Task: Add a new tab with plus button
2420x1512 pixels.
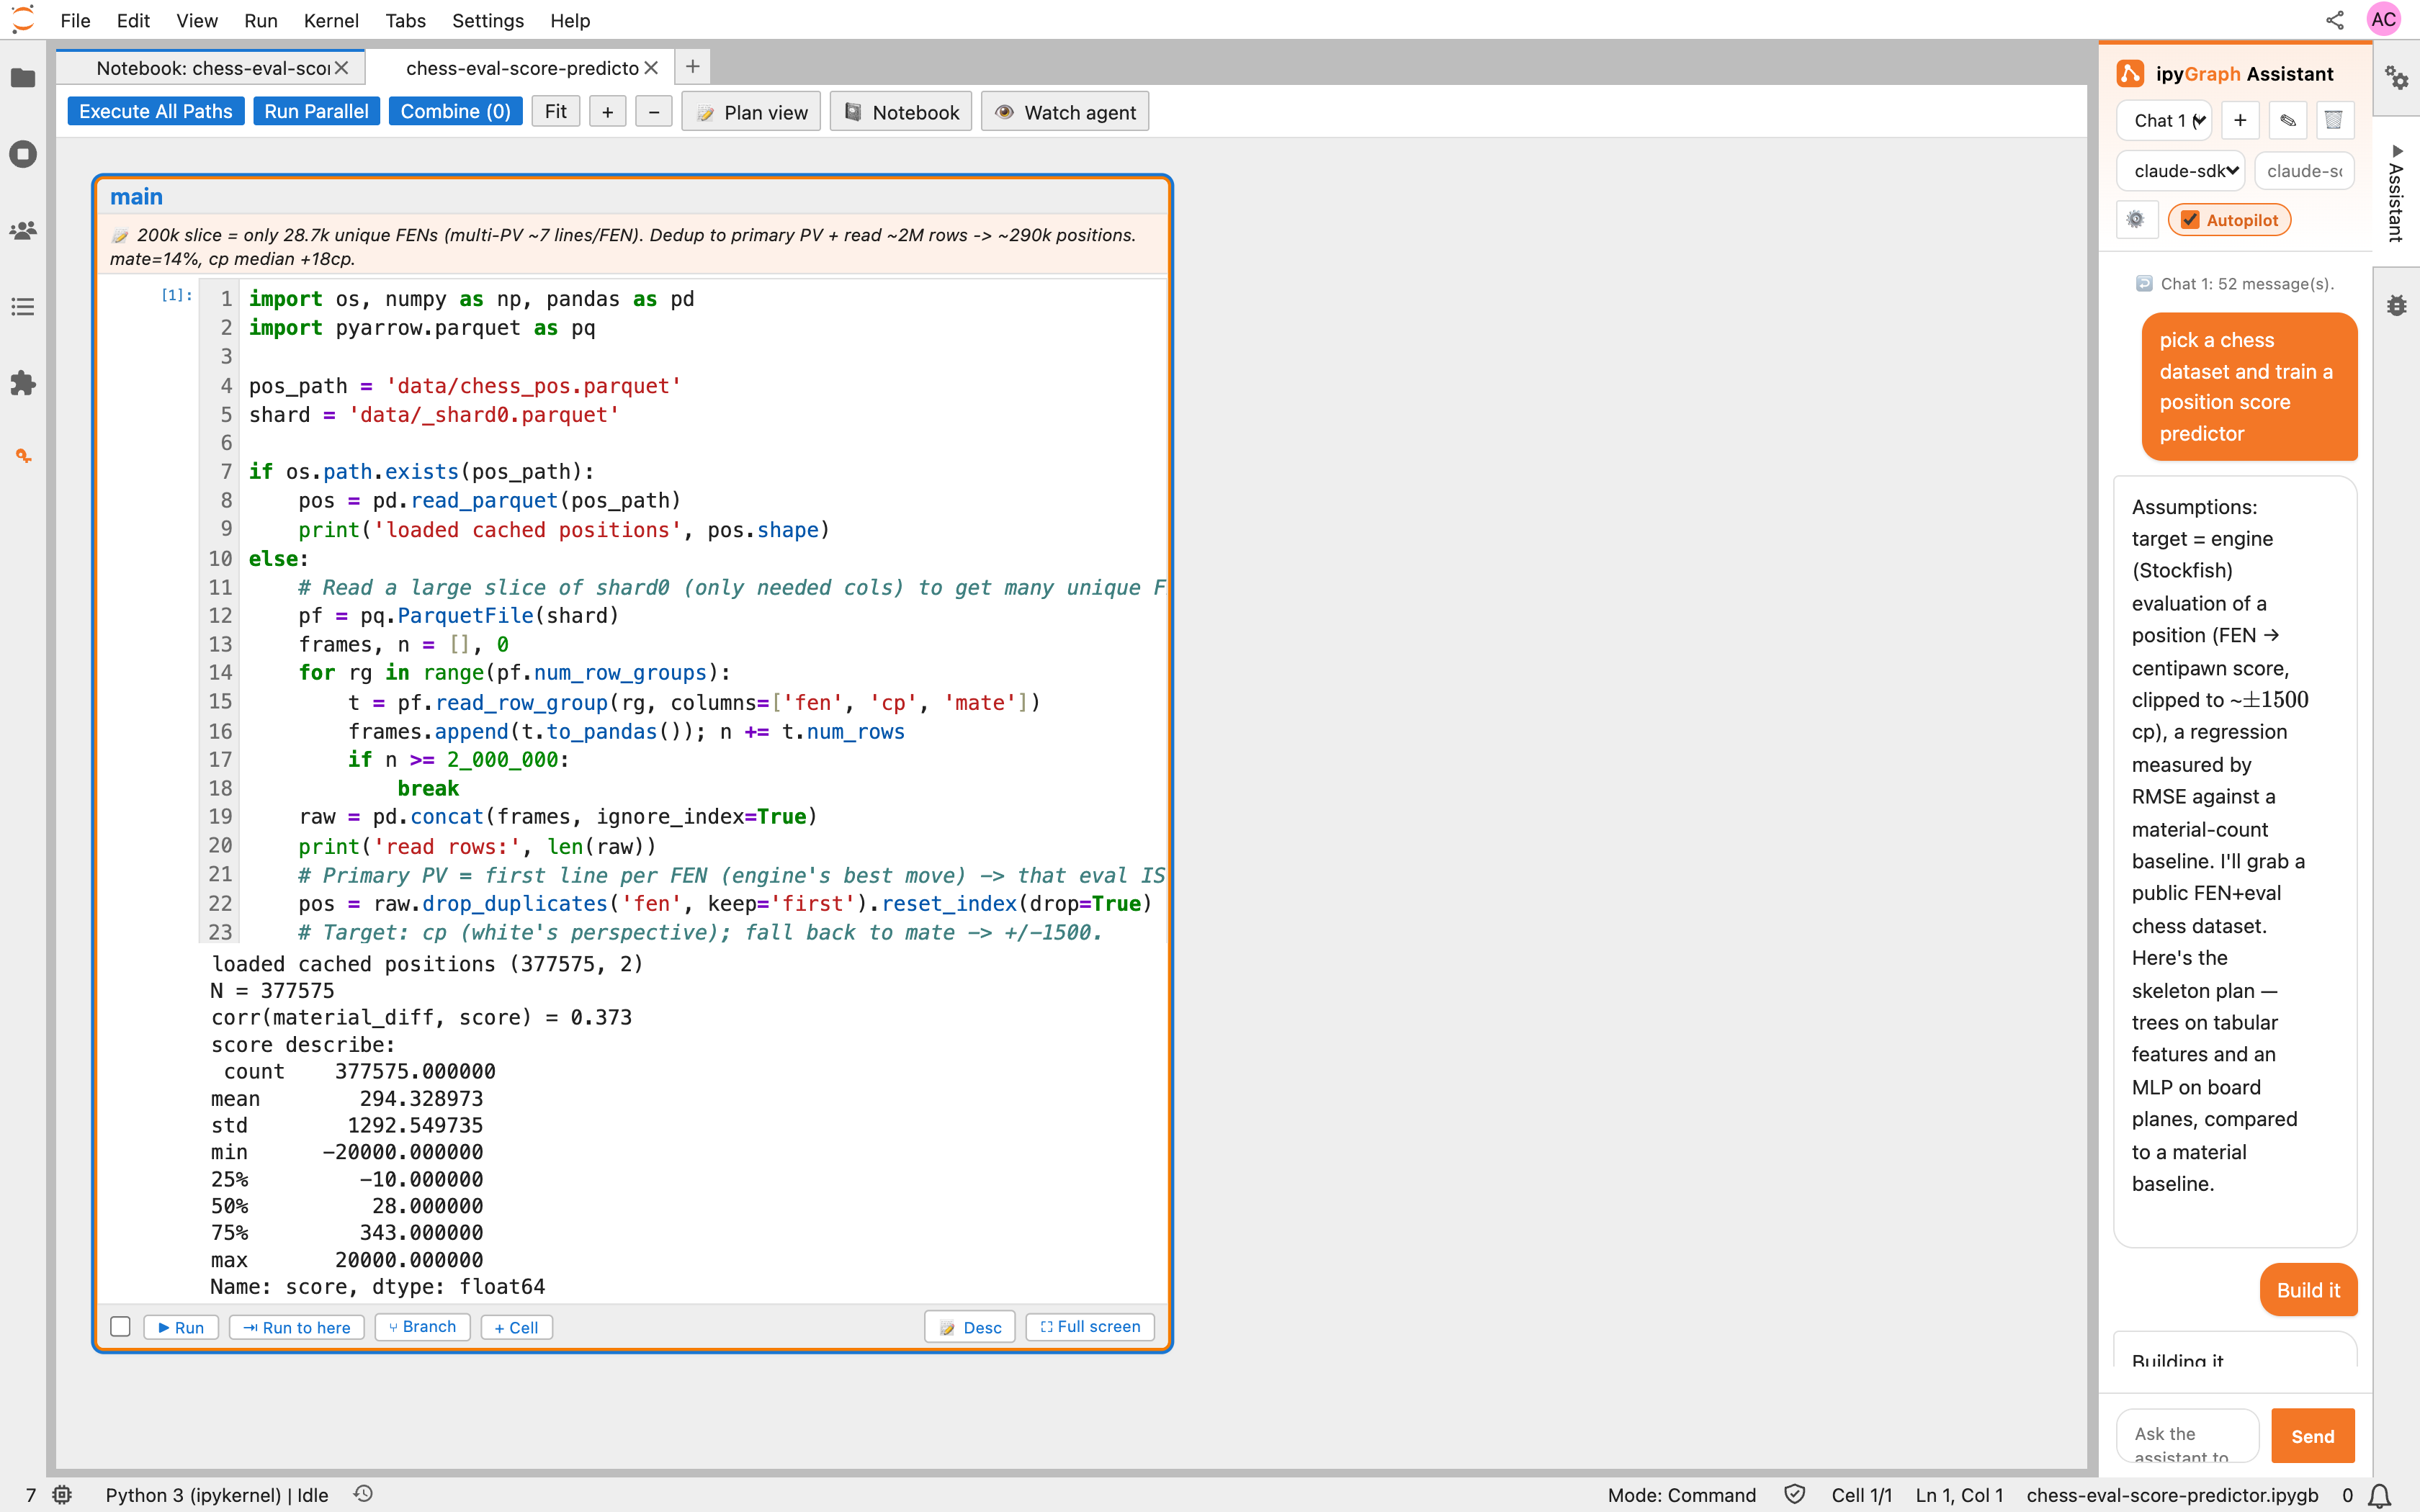Action: (692, 67)
